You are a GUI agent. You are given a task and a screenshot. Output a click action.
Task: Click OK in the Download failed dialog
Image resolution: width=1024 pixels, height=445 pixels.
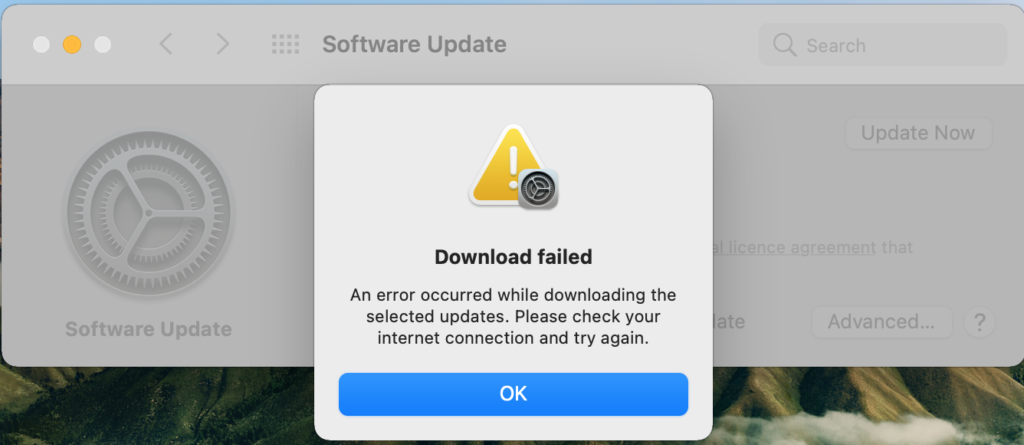(513, 394)
